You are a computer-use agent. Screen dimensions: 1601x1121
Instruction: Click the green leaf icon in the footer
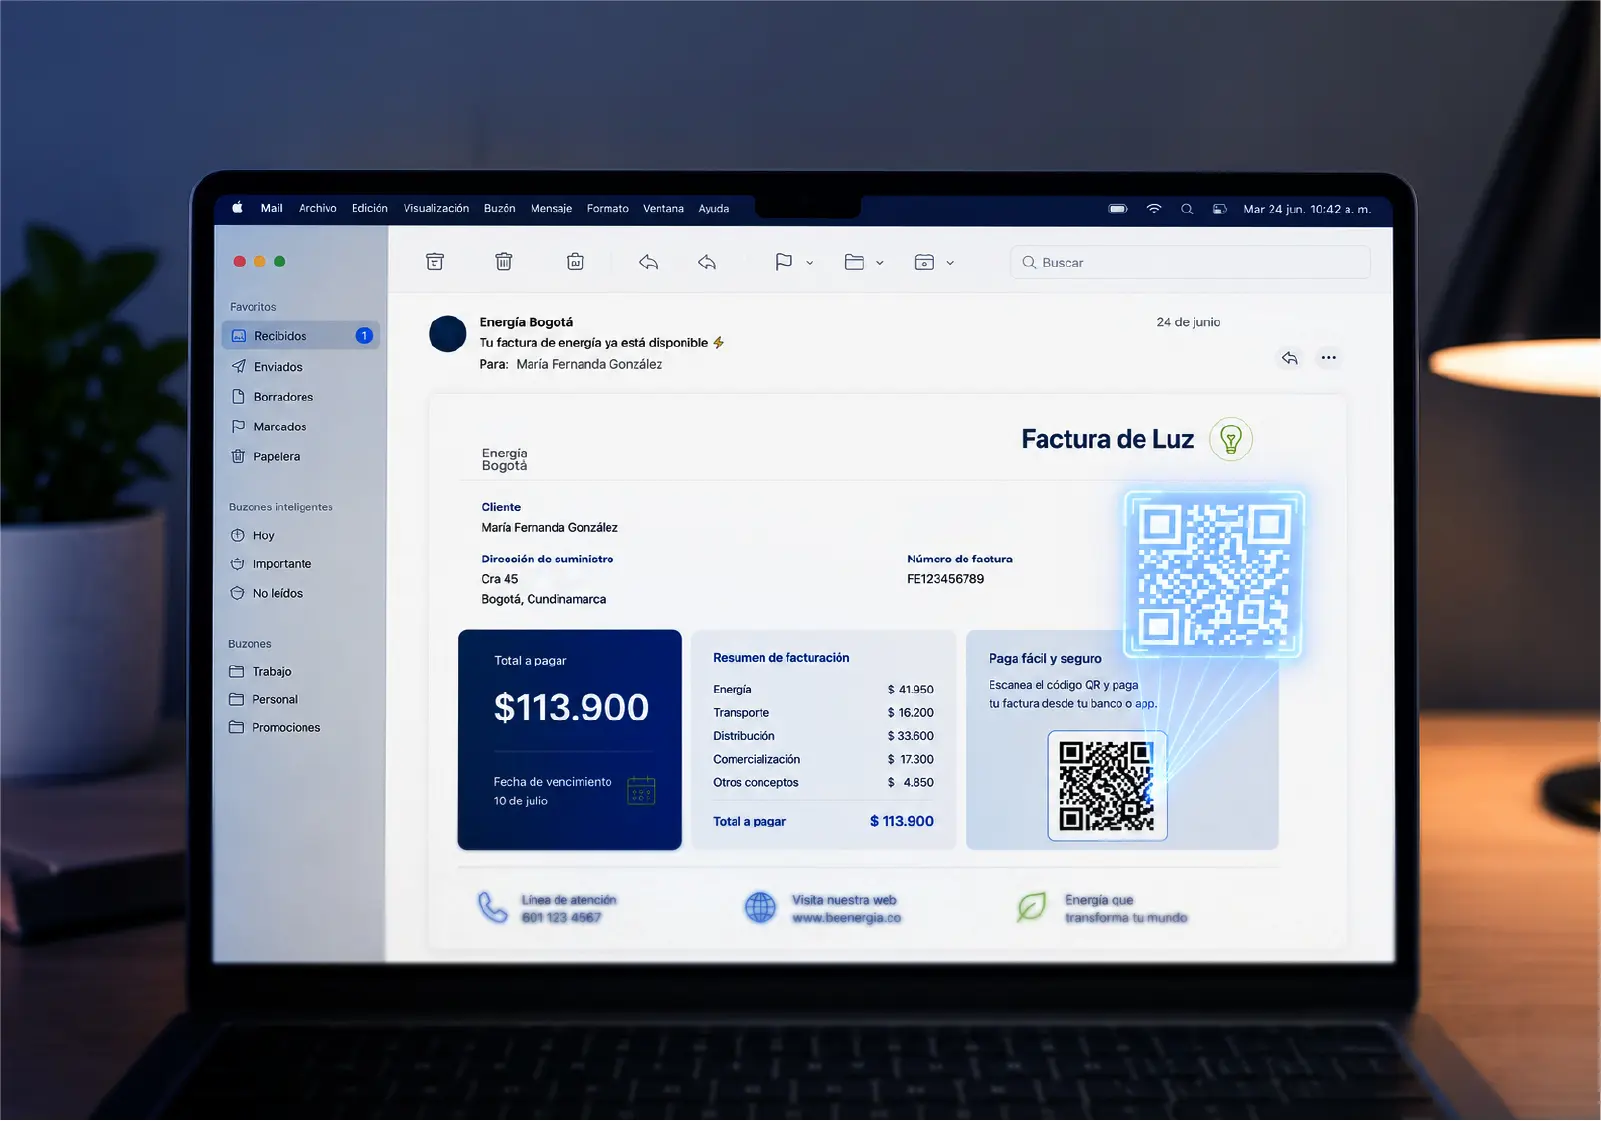pos(1031,907)
